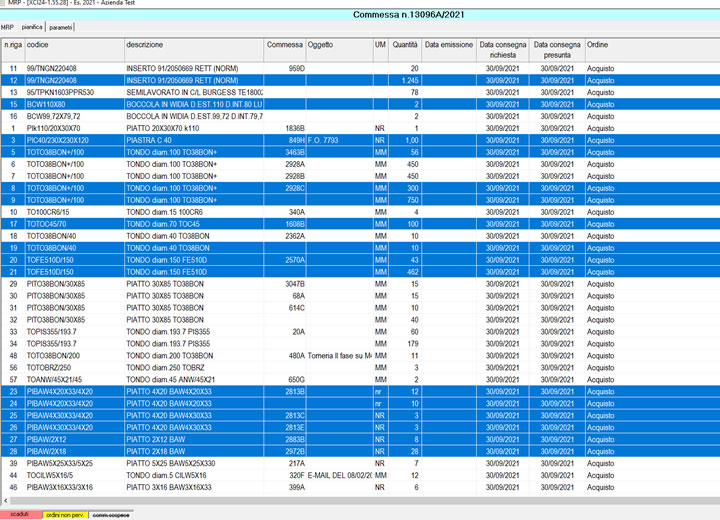
Task: Open the MRP tab
Action: (x=7, y=27)
